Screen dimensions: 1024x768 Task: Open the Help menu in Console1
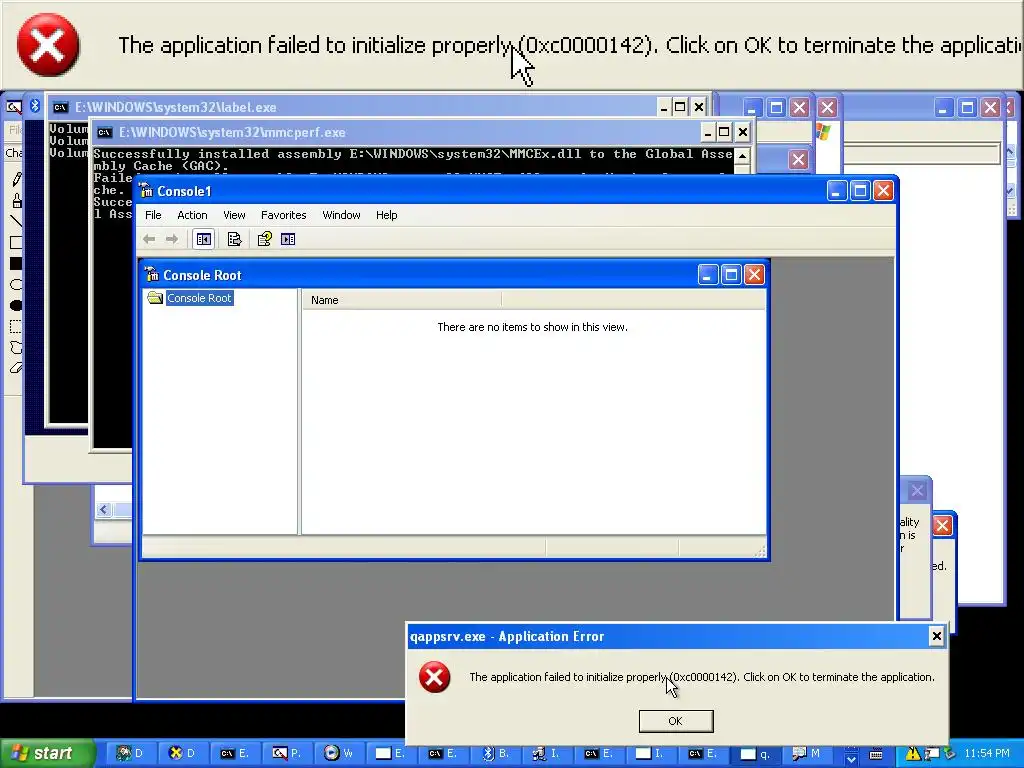tap(386, 215)
